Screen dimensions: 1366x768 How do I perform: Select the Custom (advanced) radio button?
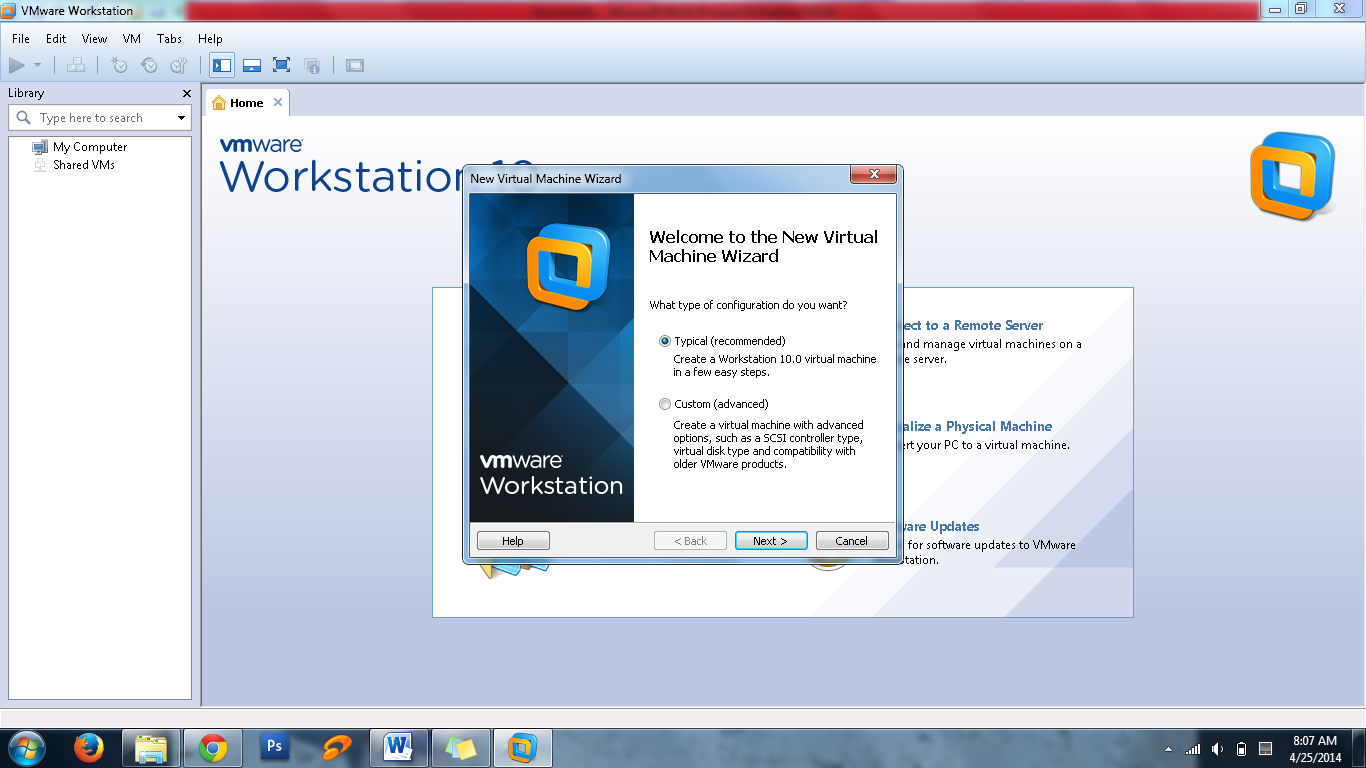pyautogui.click(x=665, y=404)
